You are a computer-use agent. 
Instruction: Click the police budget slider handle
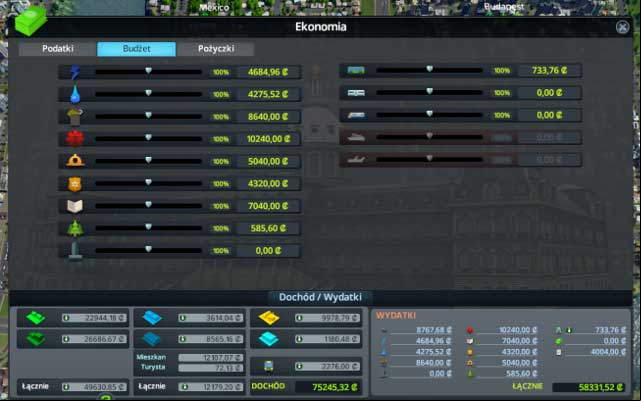(x=148, y=182)
